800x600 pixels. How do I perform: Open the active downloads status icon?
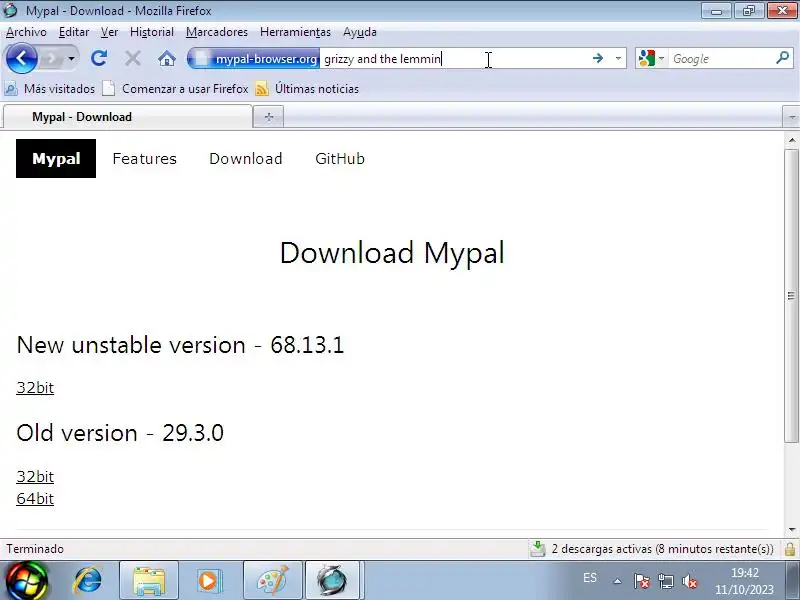[538, 549]
